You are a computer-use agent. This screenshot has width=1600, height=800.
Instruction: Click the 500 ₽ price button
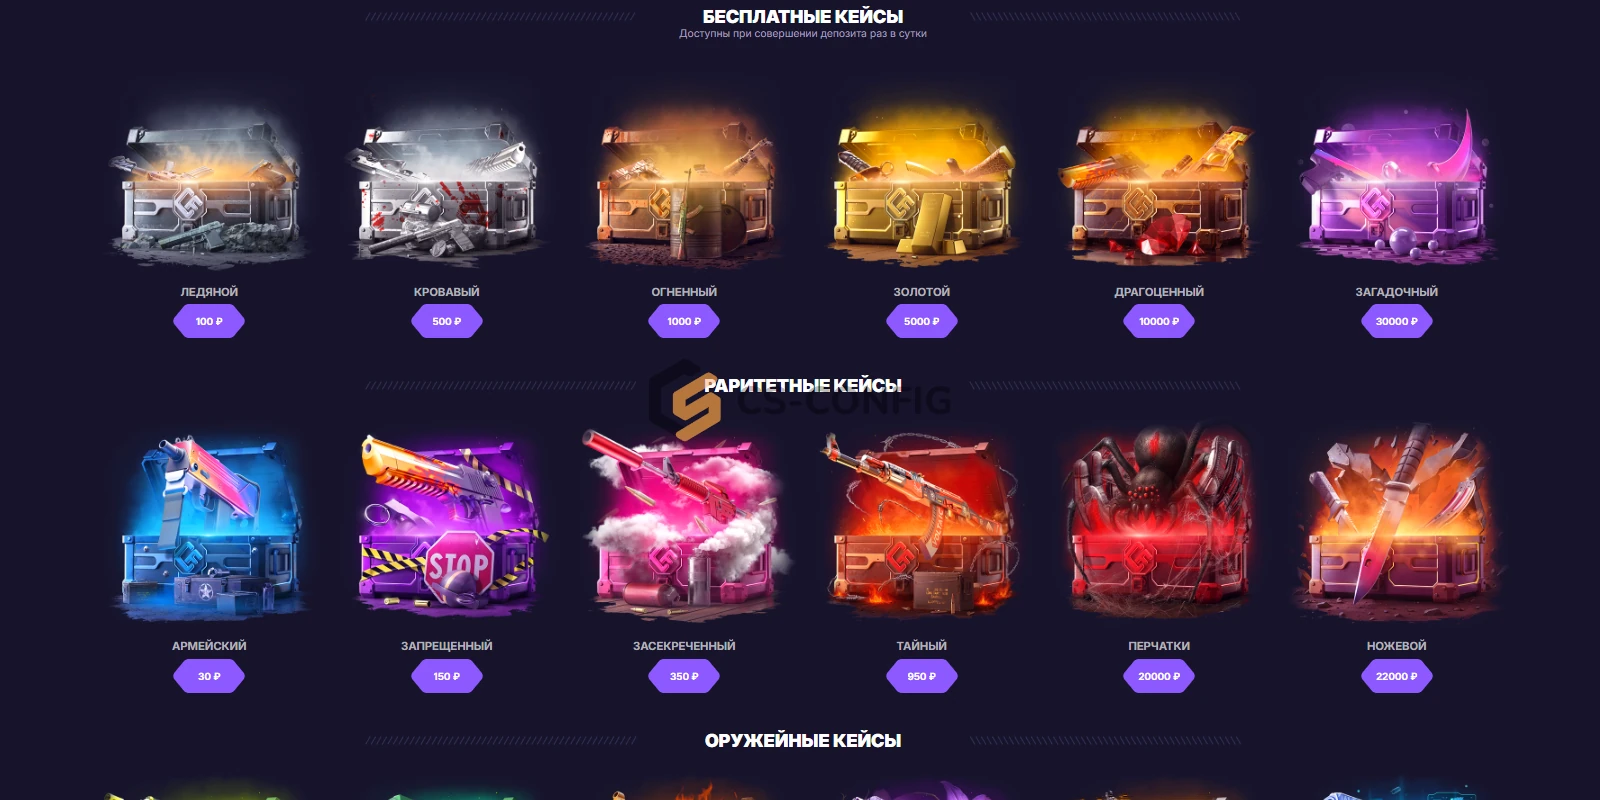tap(446, 321)
